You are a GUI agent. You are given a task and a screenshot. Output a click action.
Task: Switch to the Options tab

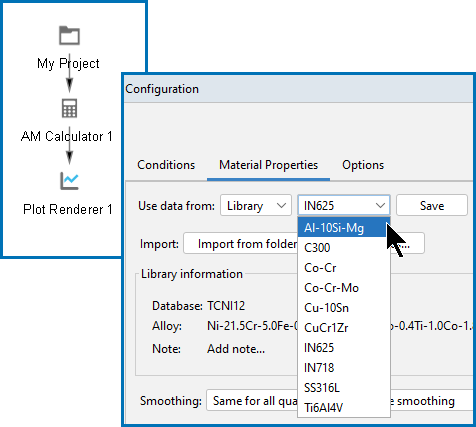[363, 165]
